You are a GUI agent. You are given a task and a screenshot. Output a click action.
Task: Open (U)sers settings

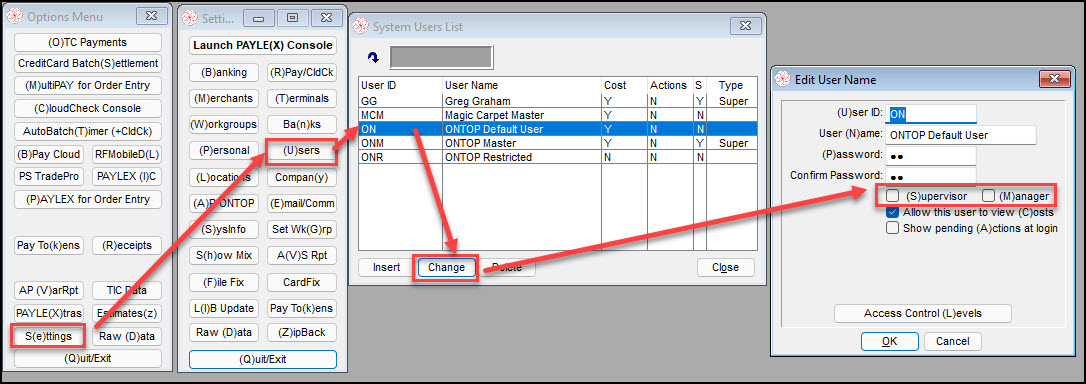coord(302,150)
